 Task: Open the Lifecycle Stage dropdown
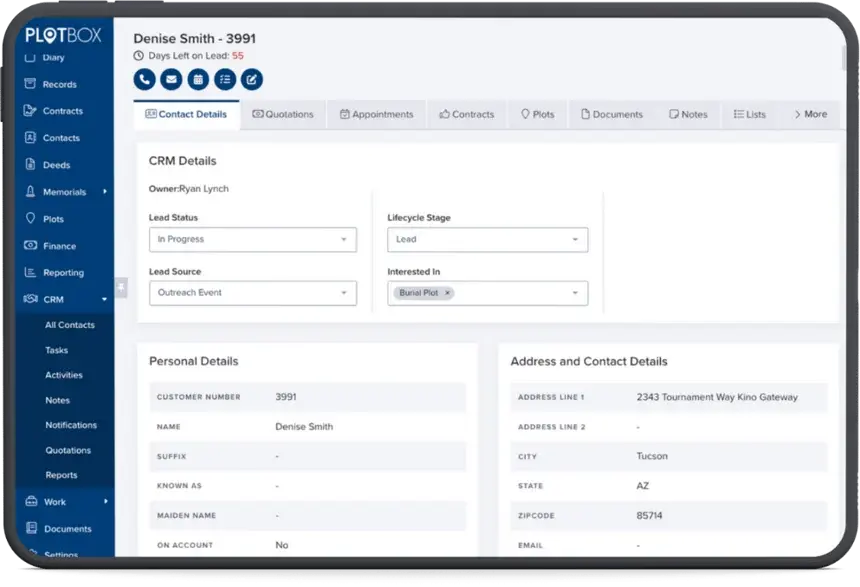pyautogui.click(x=487, y=239)
